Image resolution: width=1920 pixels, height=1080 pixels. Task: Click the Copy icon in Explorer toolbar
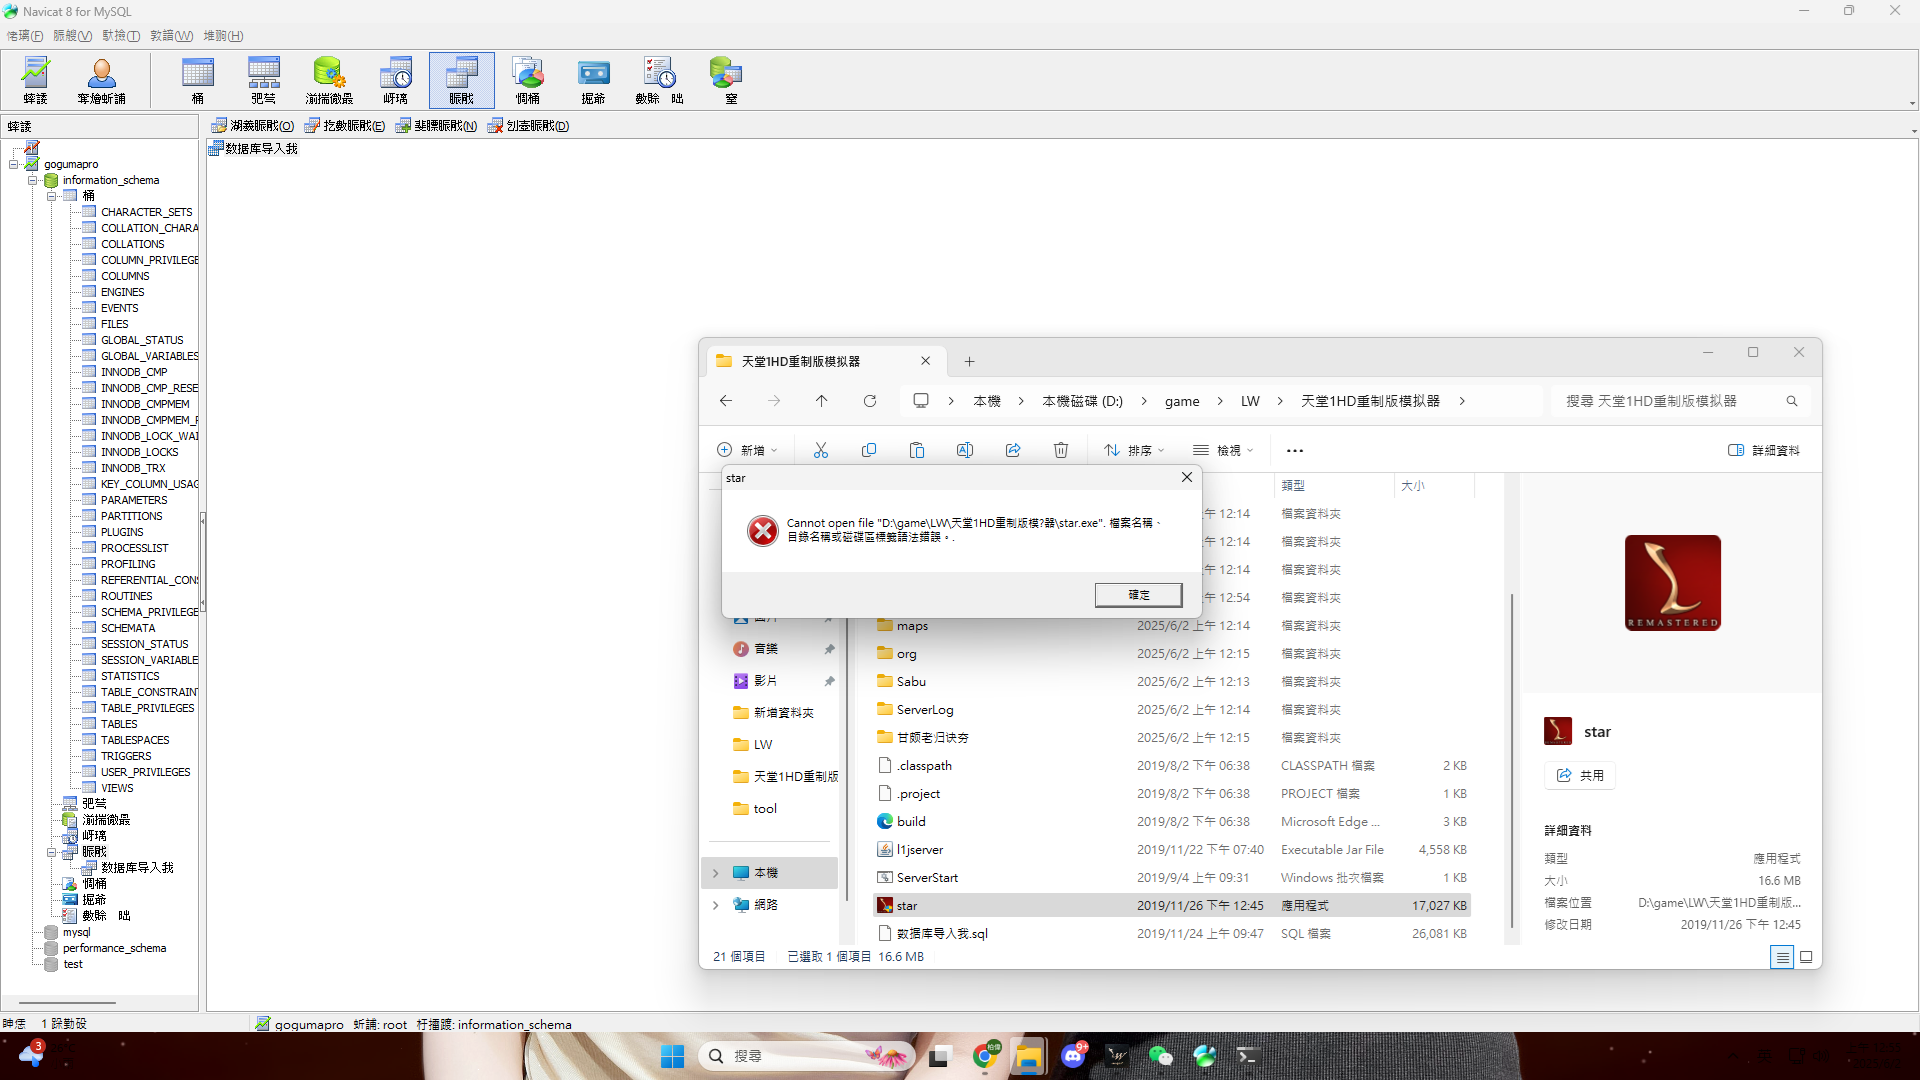(x=869, y=450)
